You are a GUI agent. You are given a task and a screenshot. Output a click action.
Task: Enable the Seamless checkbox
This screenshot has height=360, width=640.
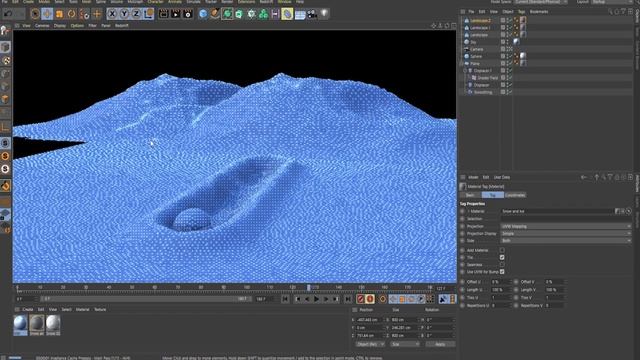[x=502, y=264]
